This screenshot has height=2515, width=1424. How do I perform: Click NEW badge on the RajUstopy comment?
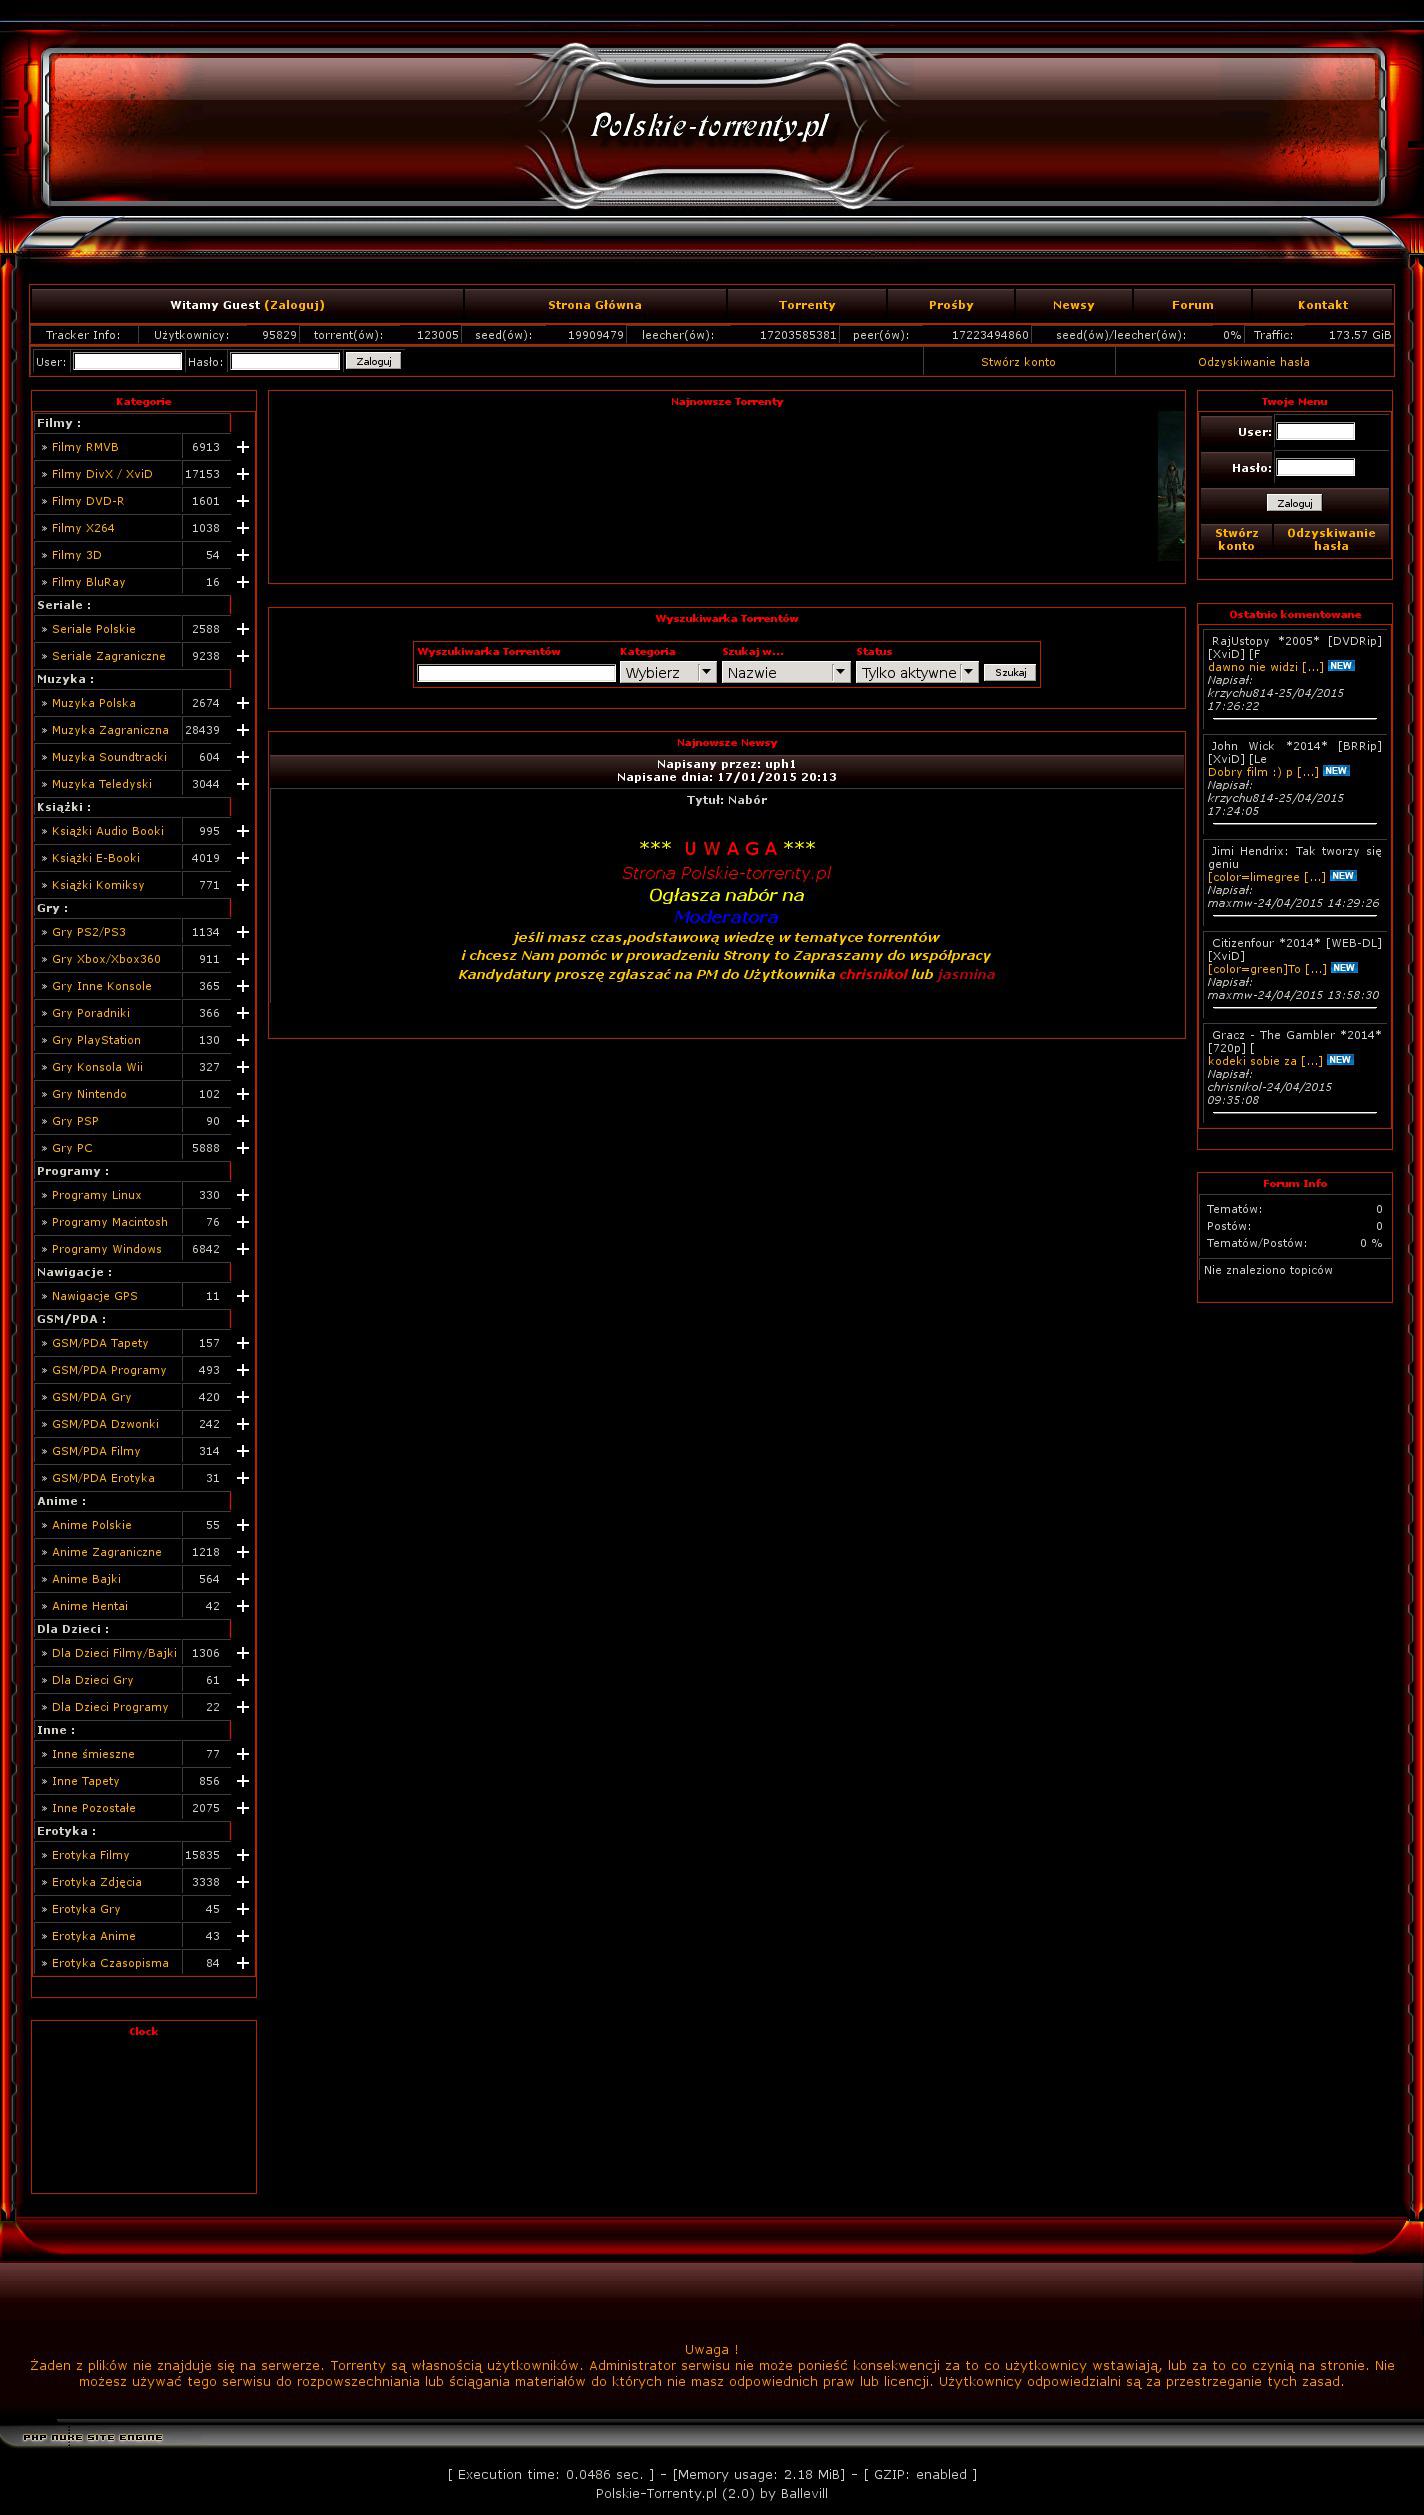point(1341,666)
